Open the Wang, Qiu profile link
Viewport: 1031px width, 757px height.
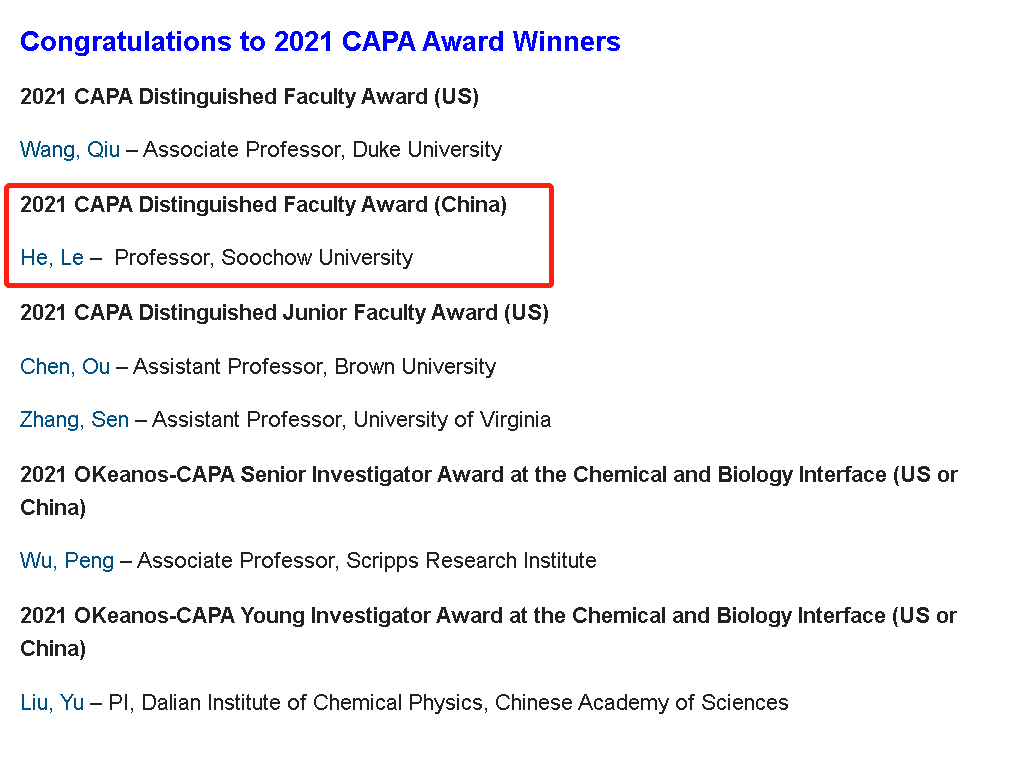[70, 150]
